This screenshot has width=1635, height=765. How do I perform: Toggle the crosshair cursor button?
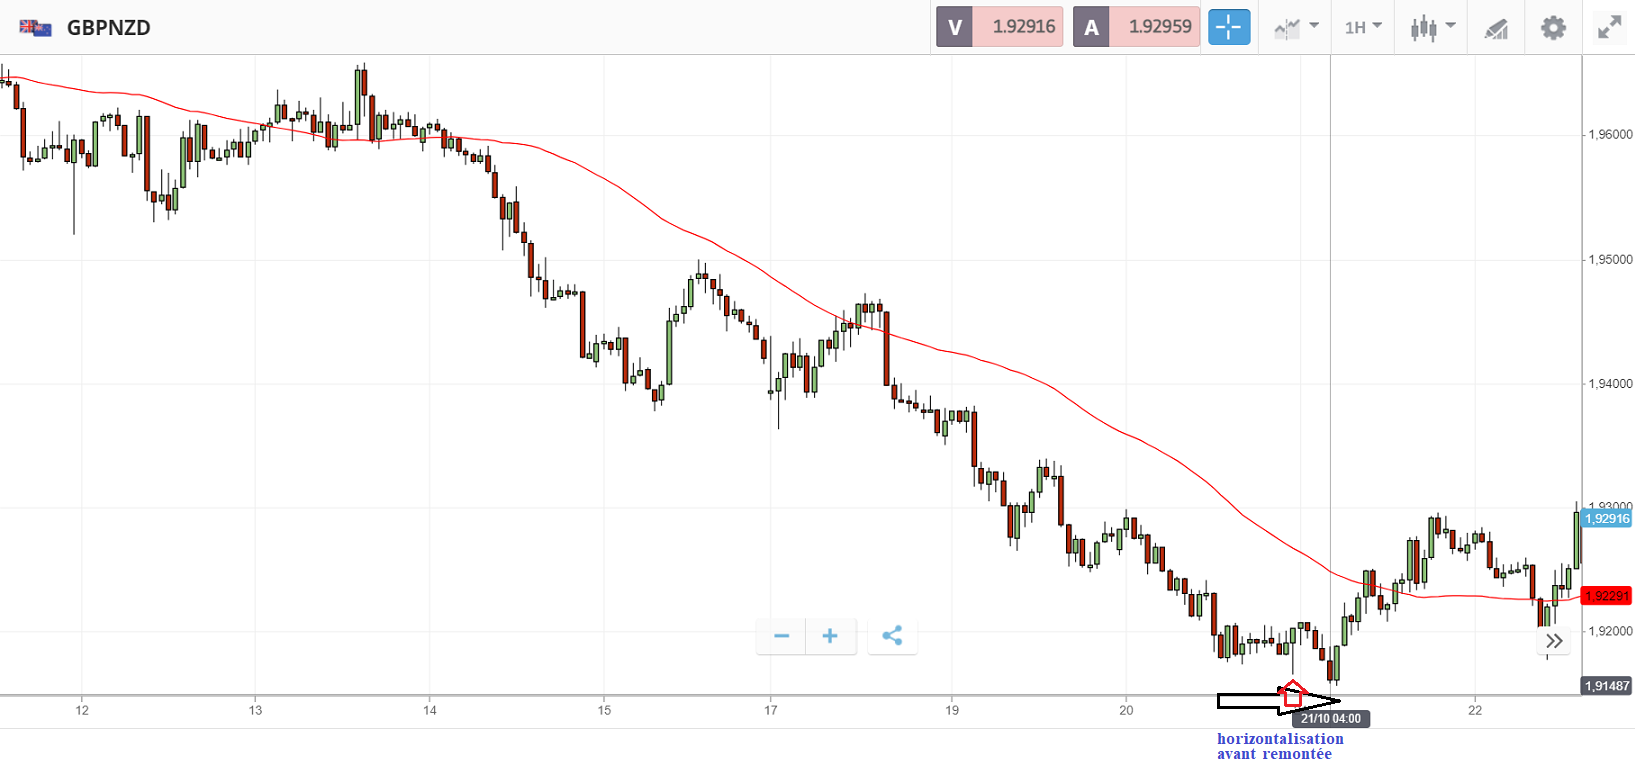pyautogui.click(x=1228, y=27)
